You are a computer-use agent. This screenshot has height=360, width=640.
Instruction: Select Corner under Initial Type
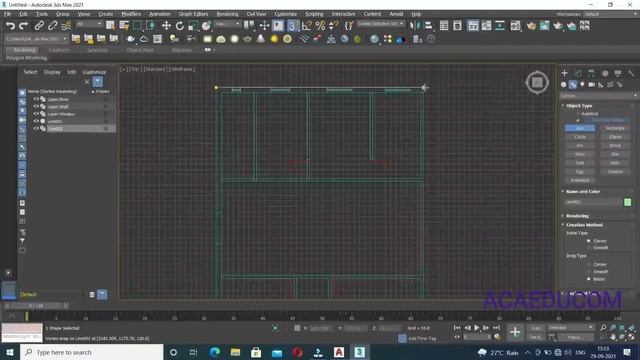589,241
